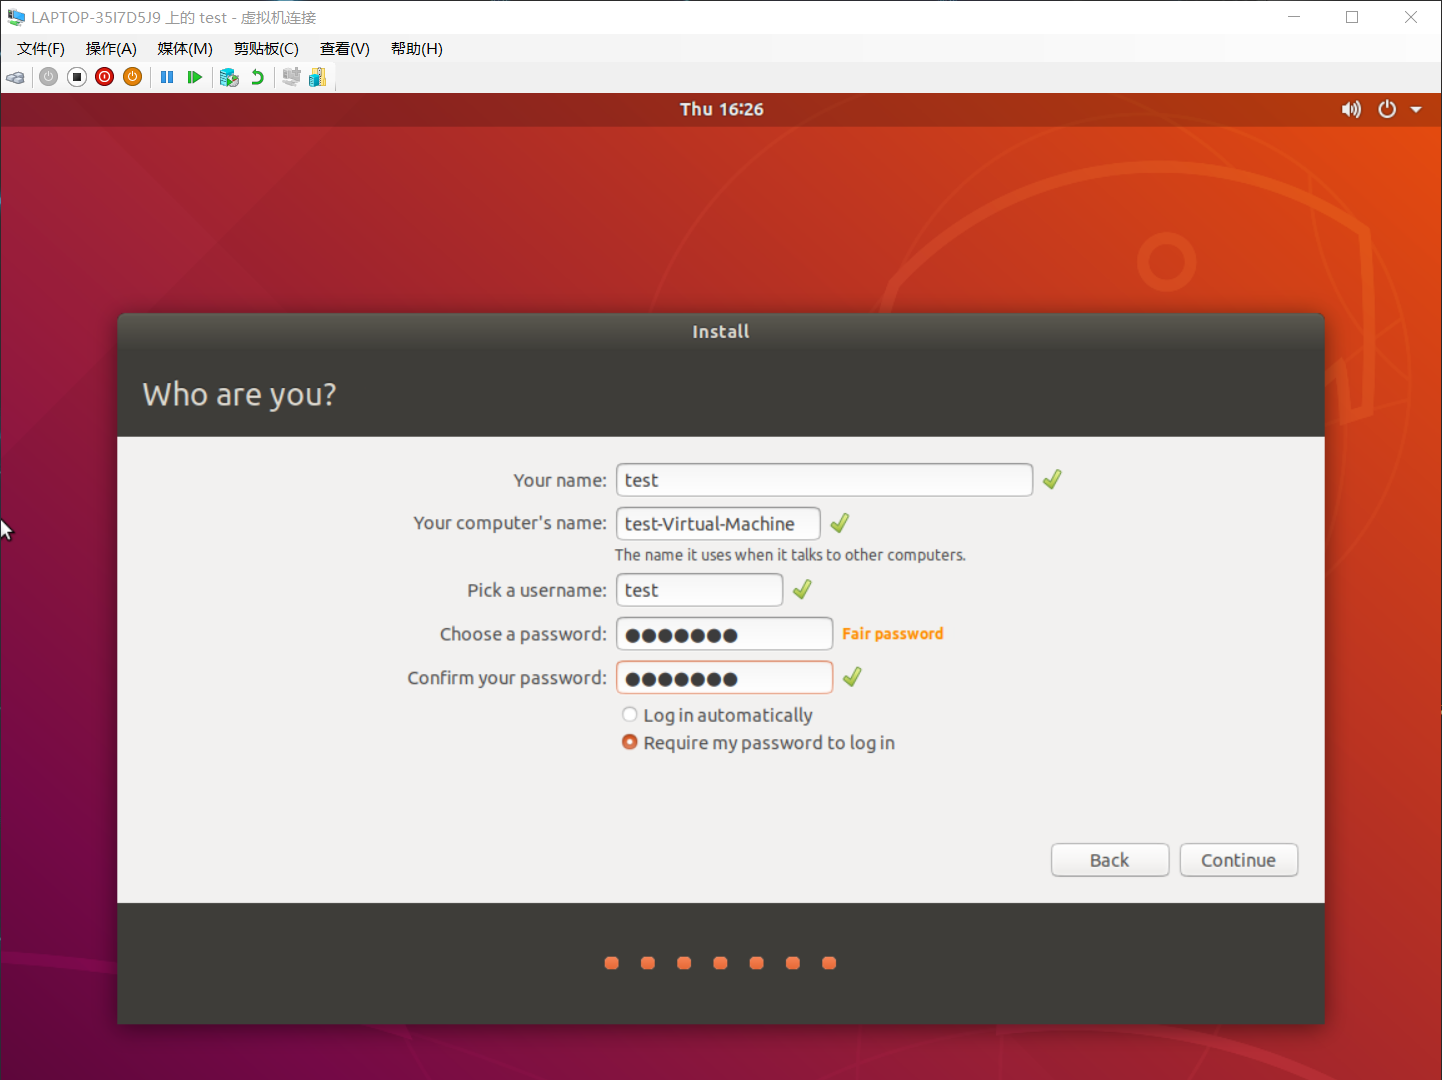Select Log in automatically option
1442x1080 pixels.
point(630,715)
